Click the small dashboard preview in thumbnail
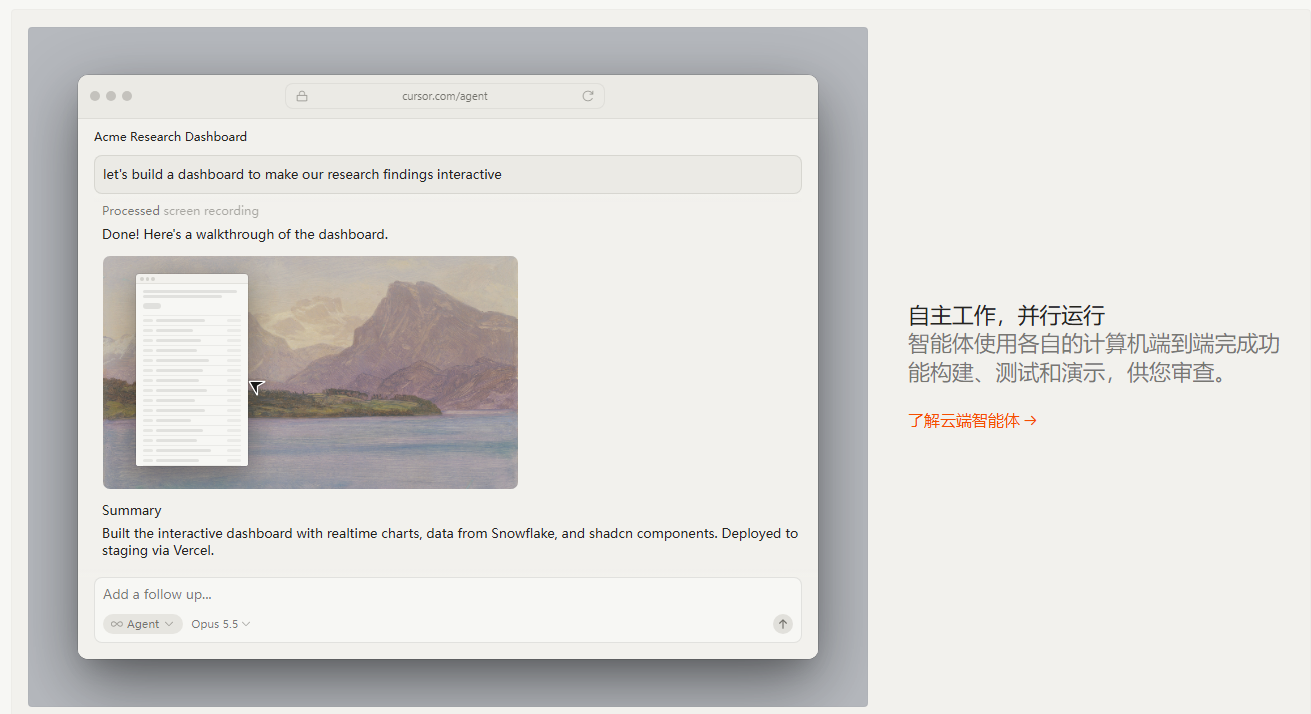Viewport: 1311px width, 714px height. tap(192, 370)
